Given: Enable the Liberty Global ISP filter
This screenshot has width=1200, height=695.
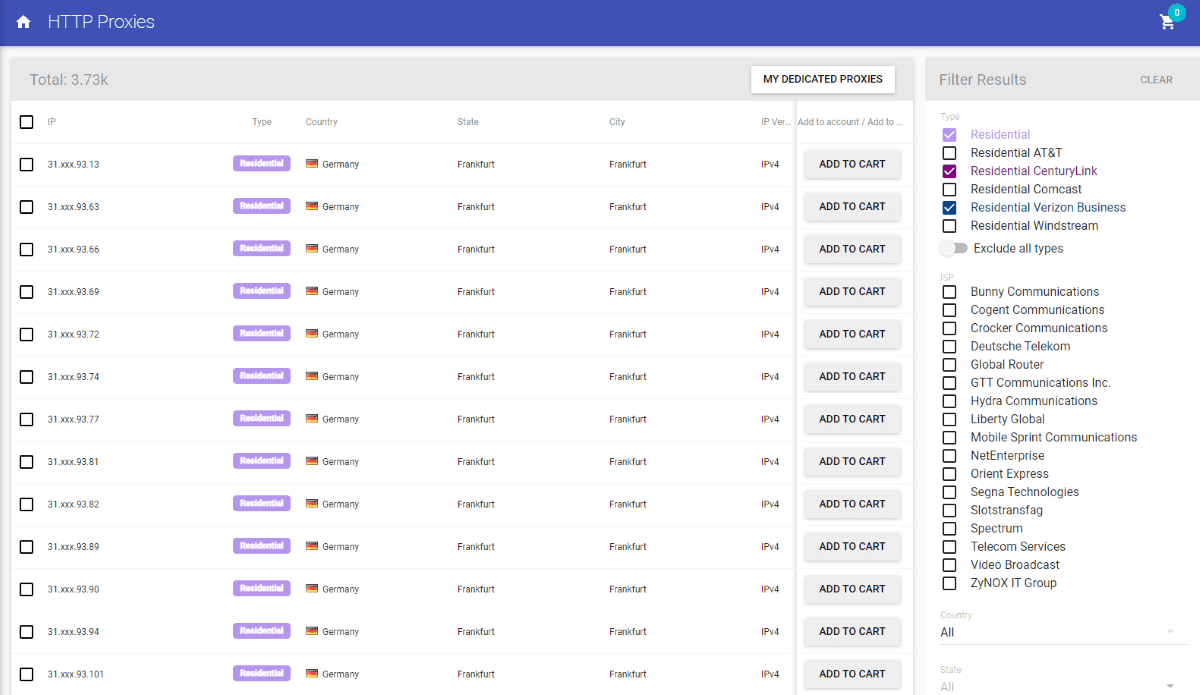Looking at the screenshot, I should coord(949,419).
